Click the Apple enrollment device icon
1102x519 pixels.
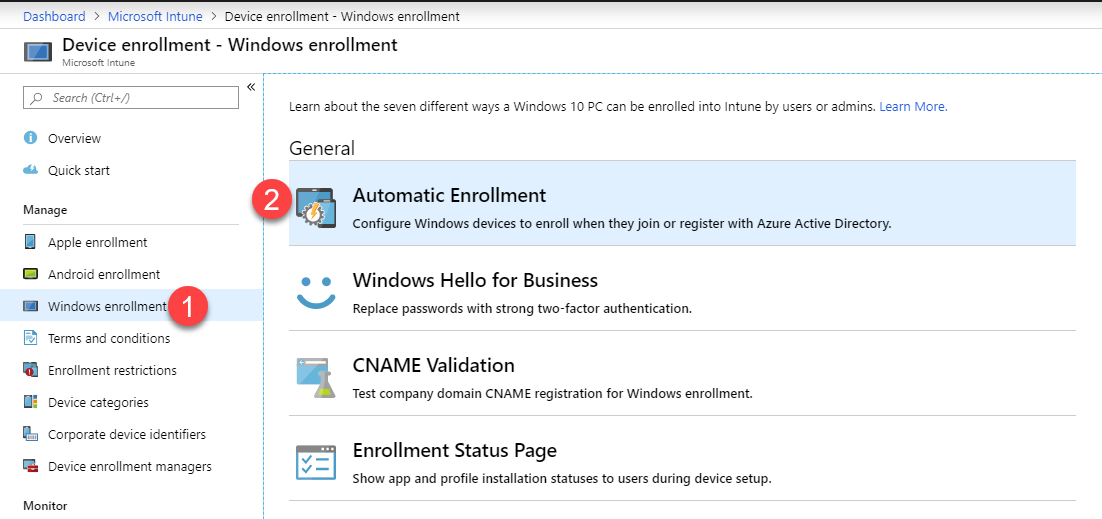click(30, 242)
